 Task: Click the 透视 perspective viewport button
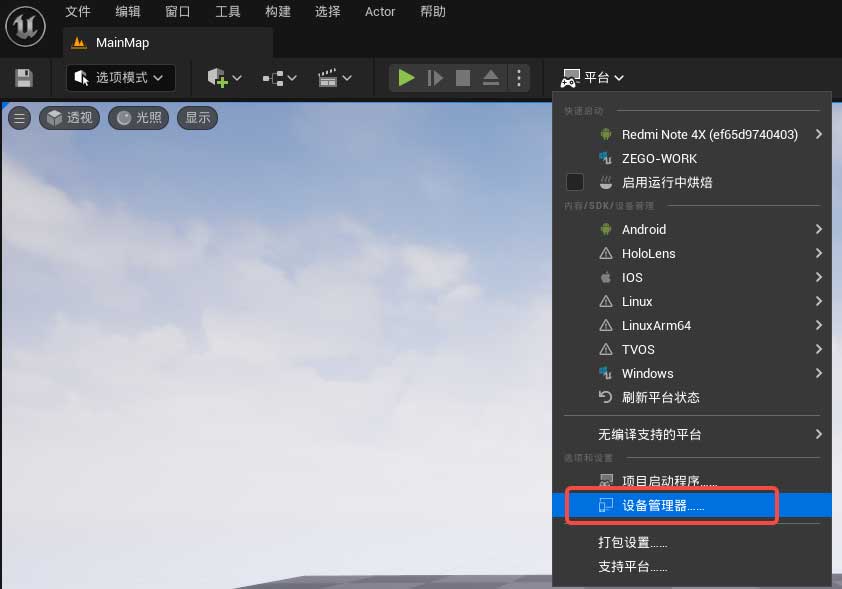tap(69, 118)
